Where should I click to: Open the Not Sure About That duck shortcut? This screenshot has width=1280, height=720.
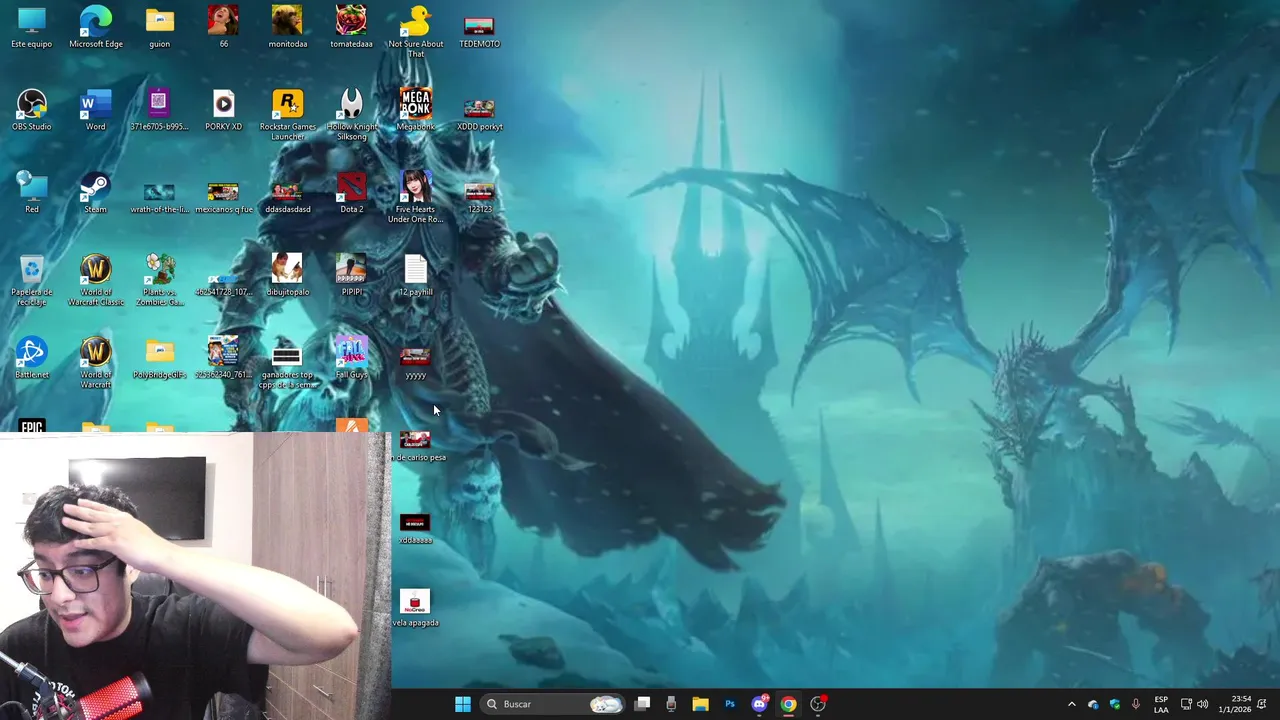415,32
